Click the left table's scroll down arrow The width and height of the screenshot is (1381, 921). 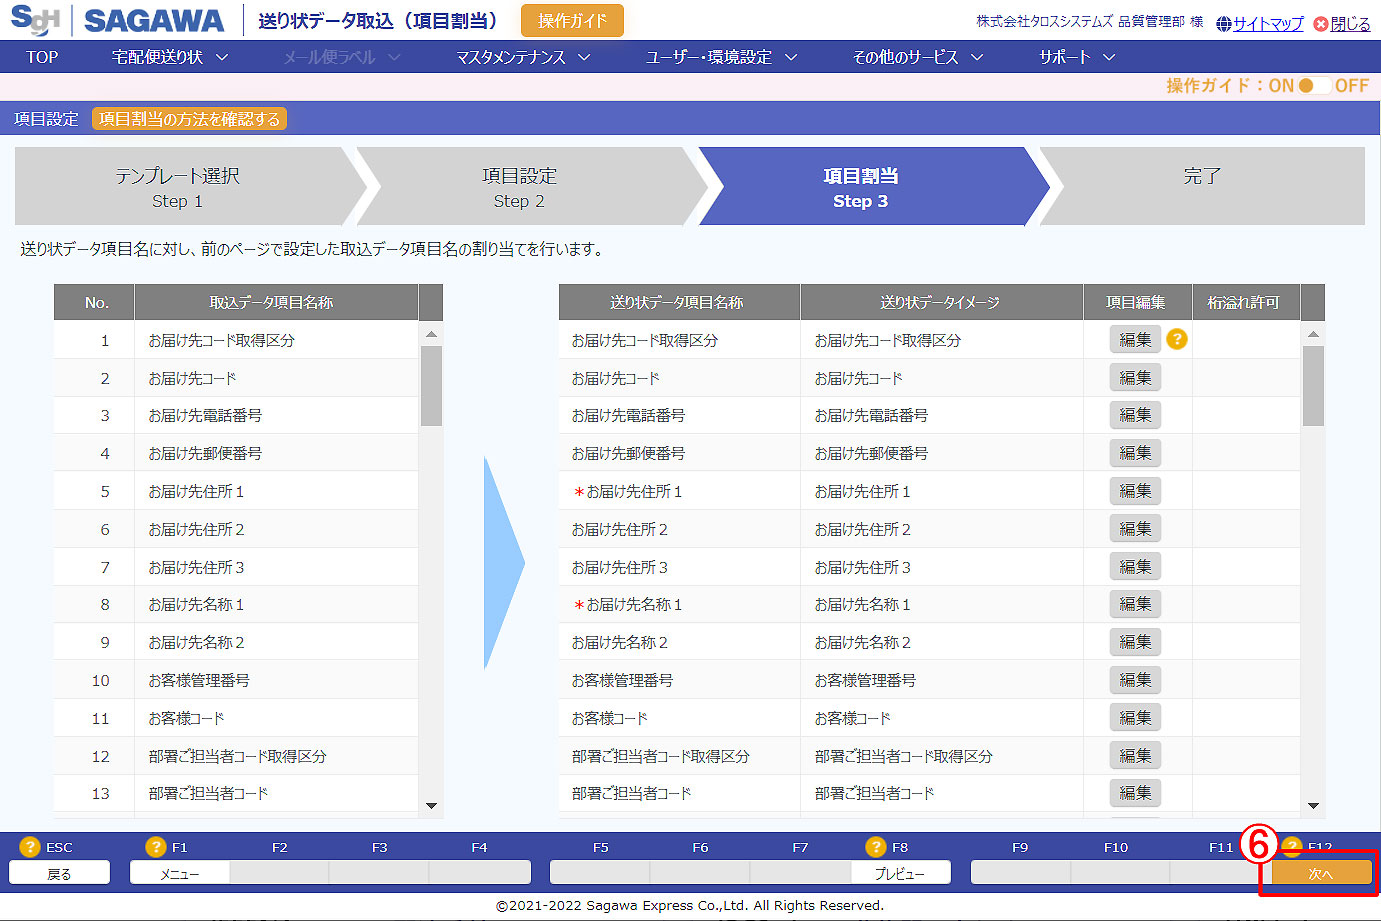click(x=431, y=806)
